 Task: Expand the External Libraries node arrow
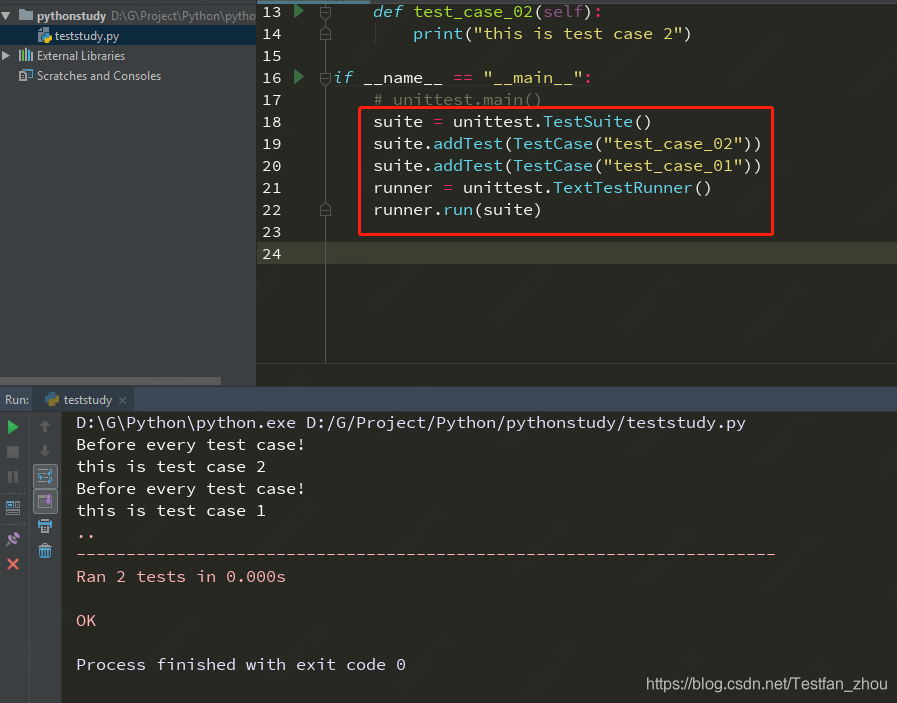6,55
